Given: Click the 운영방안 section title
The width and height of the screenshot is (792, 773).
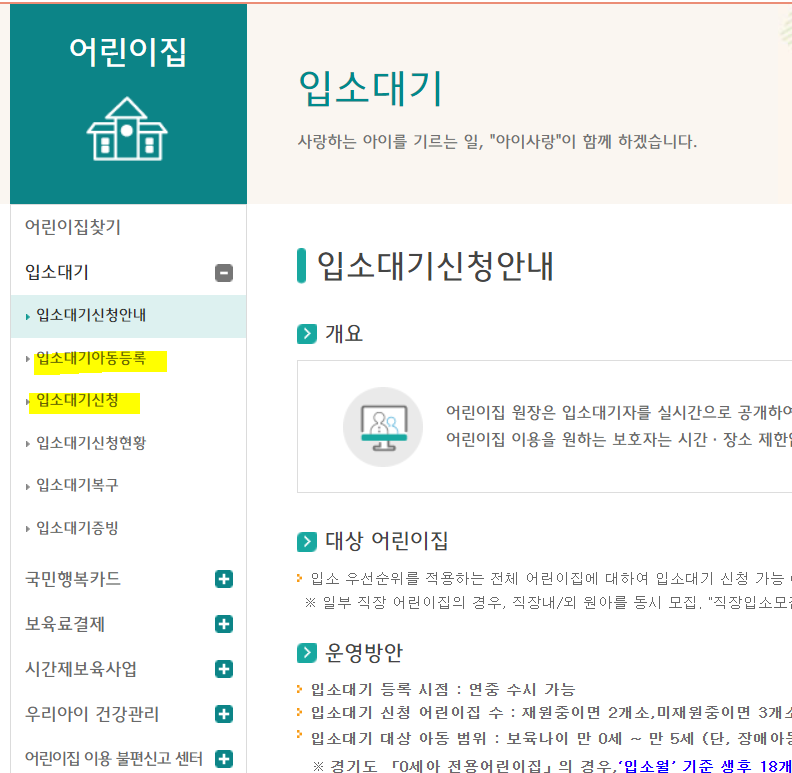Looking at the screenshot, I should tap(364, 653).
